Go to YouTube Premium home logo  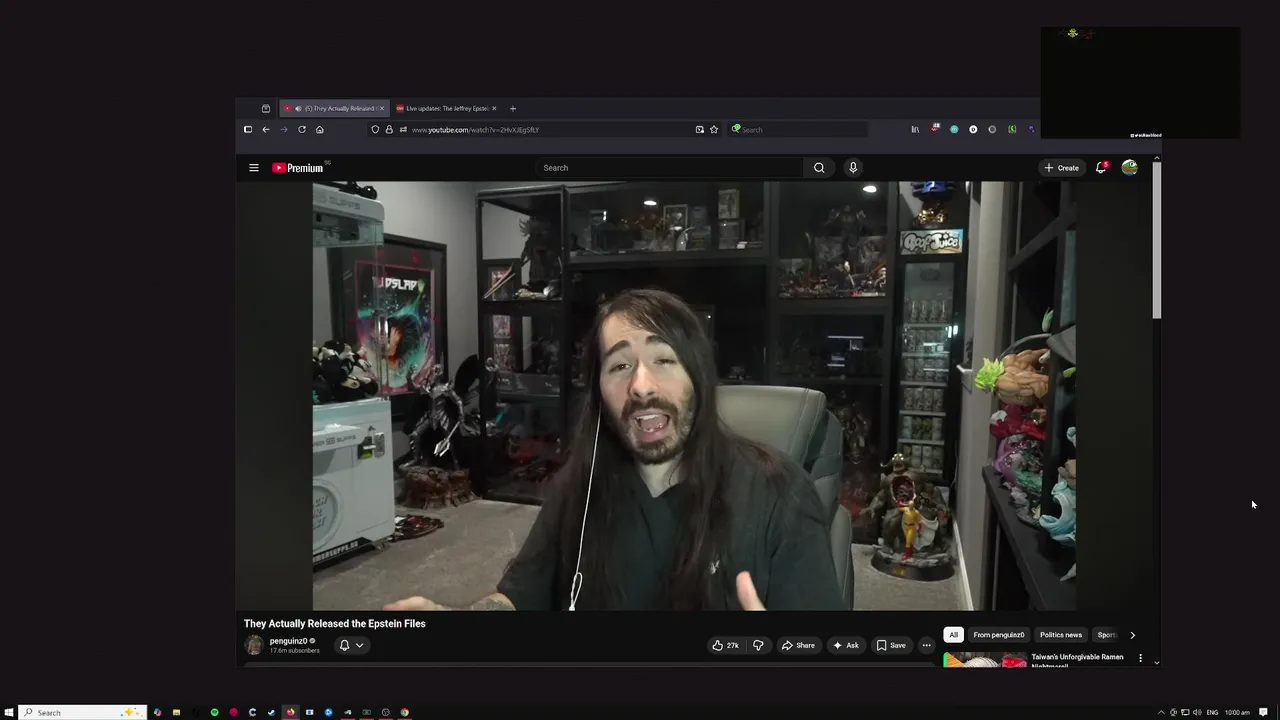pos(298,168)
